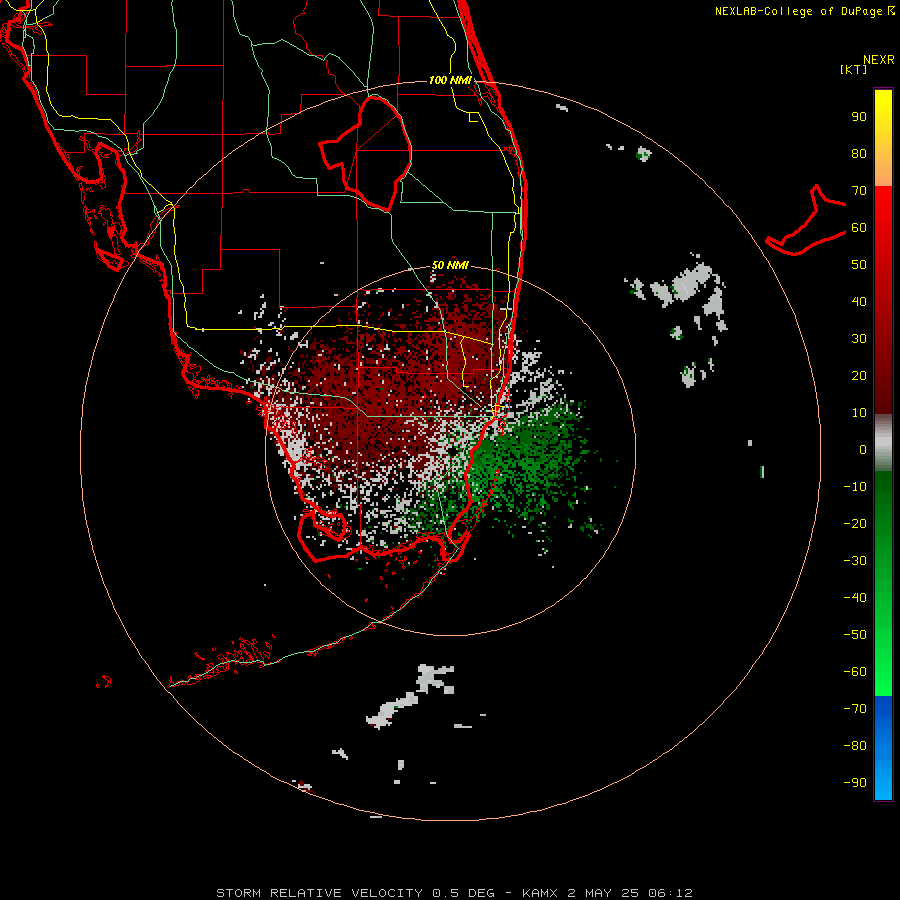Click the -60 scale value
The height and width of the screenshot is (900, 900).
click(x=855, y=672)
